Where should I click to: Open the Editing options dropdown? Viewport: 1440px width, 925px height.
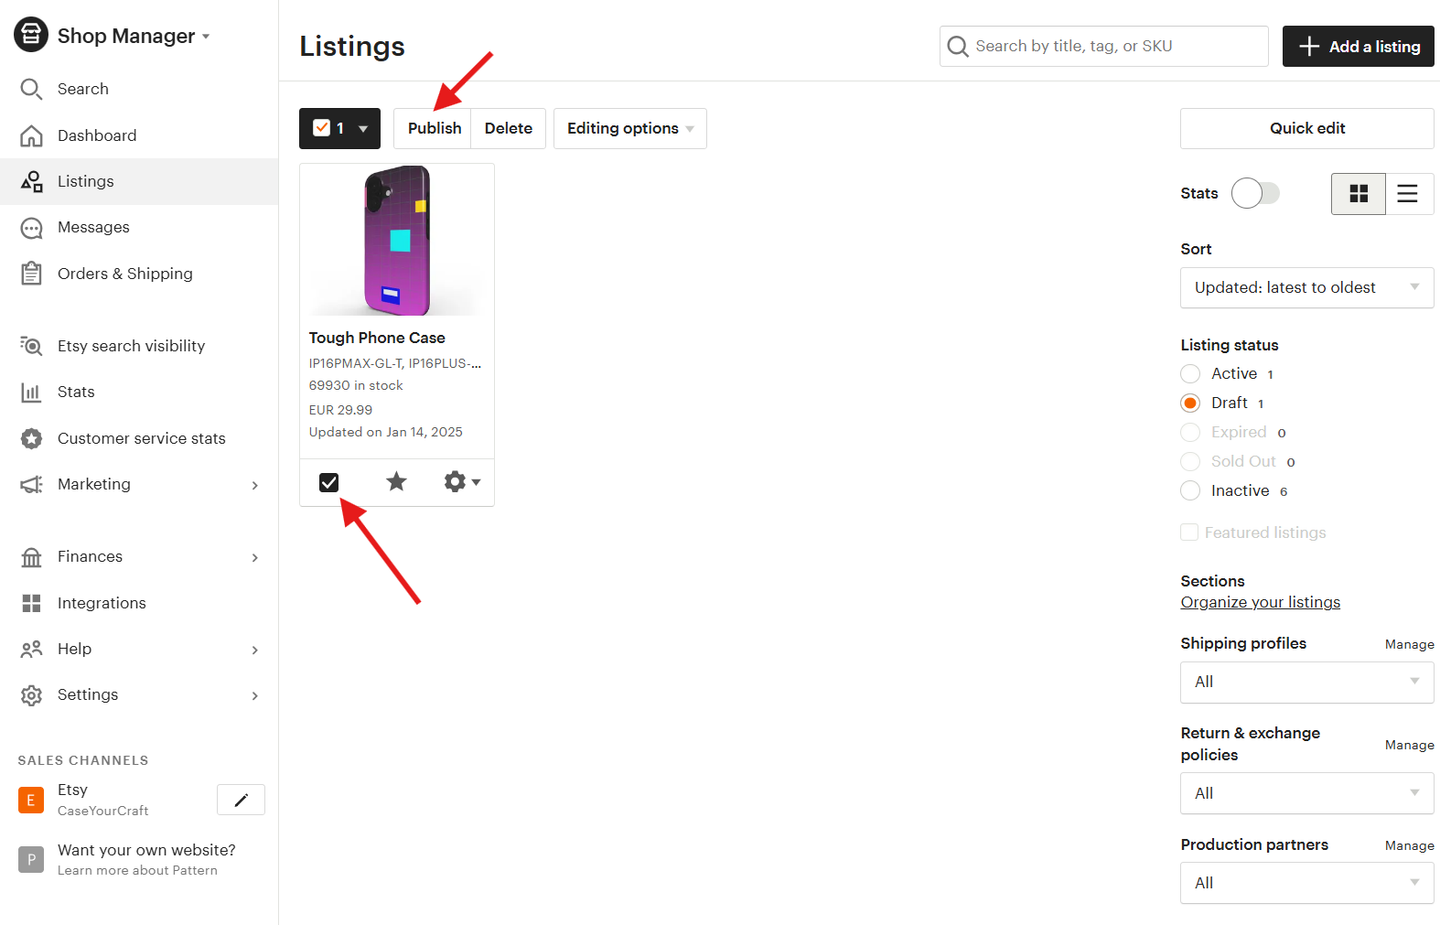point(629,128)
